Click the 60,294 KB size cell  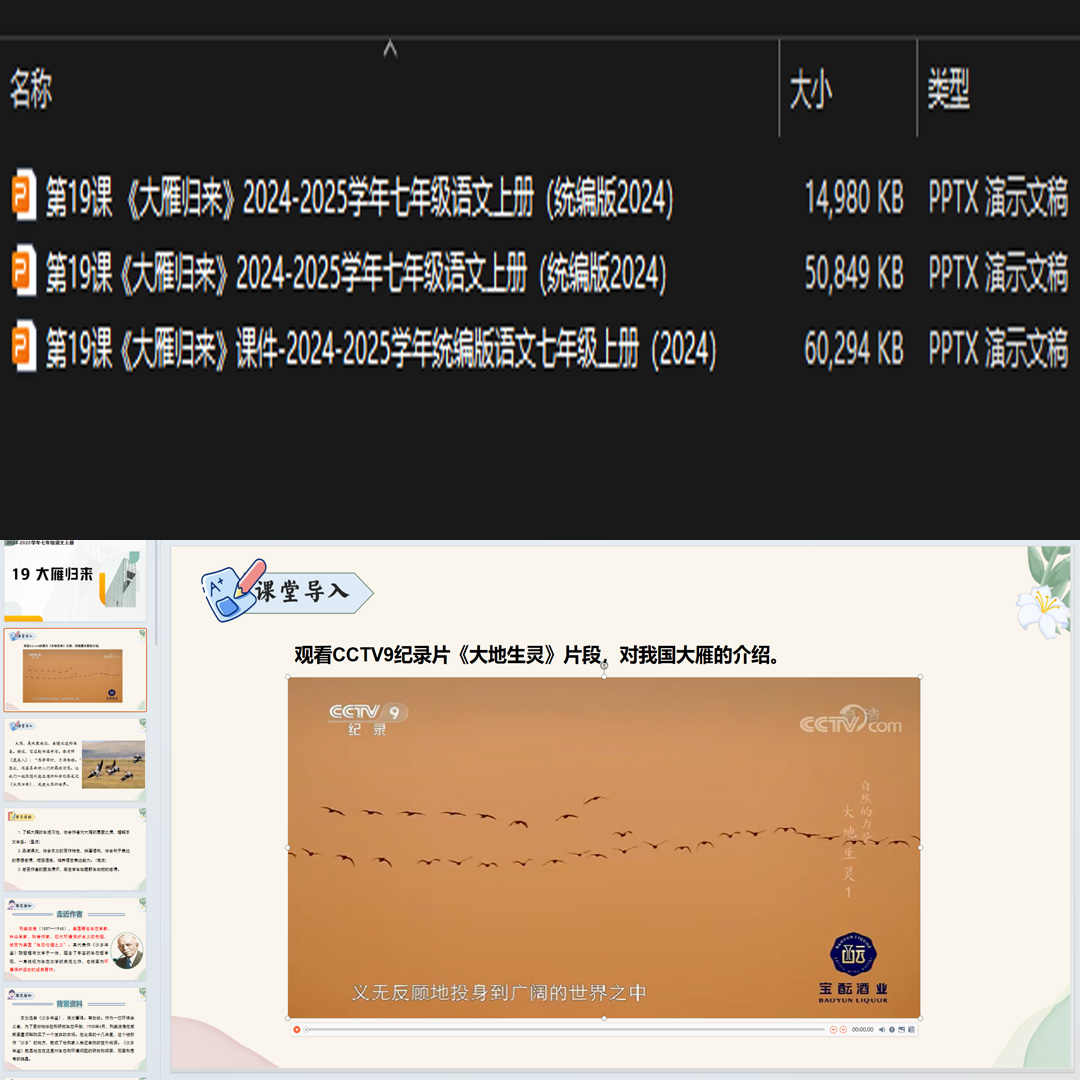(854, 348)
